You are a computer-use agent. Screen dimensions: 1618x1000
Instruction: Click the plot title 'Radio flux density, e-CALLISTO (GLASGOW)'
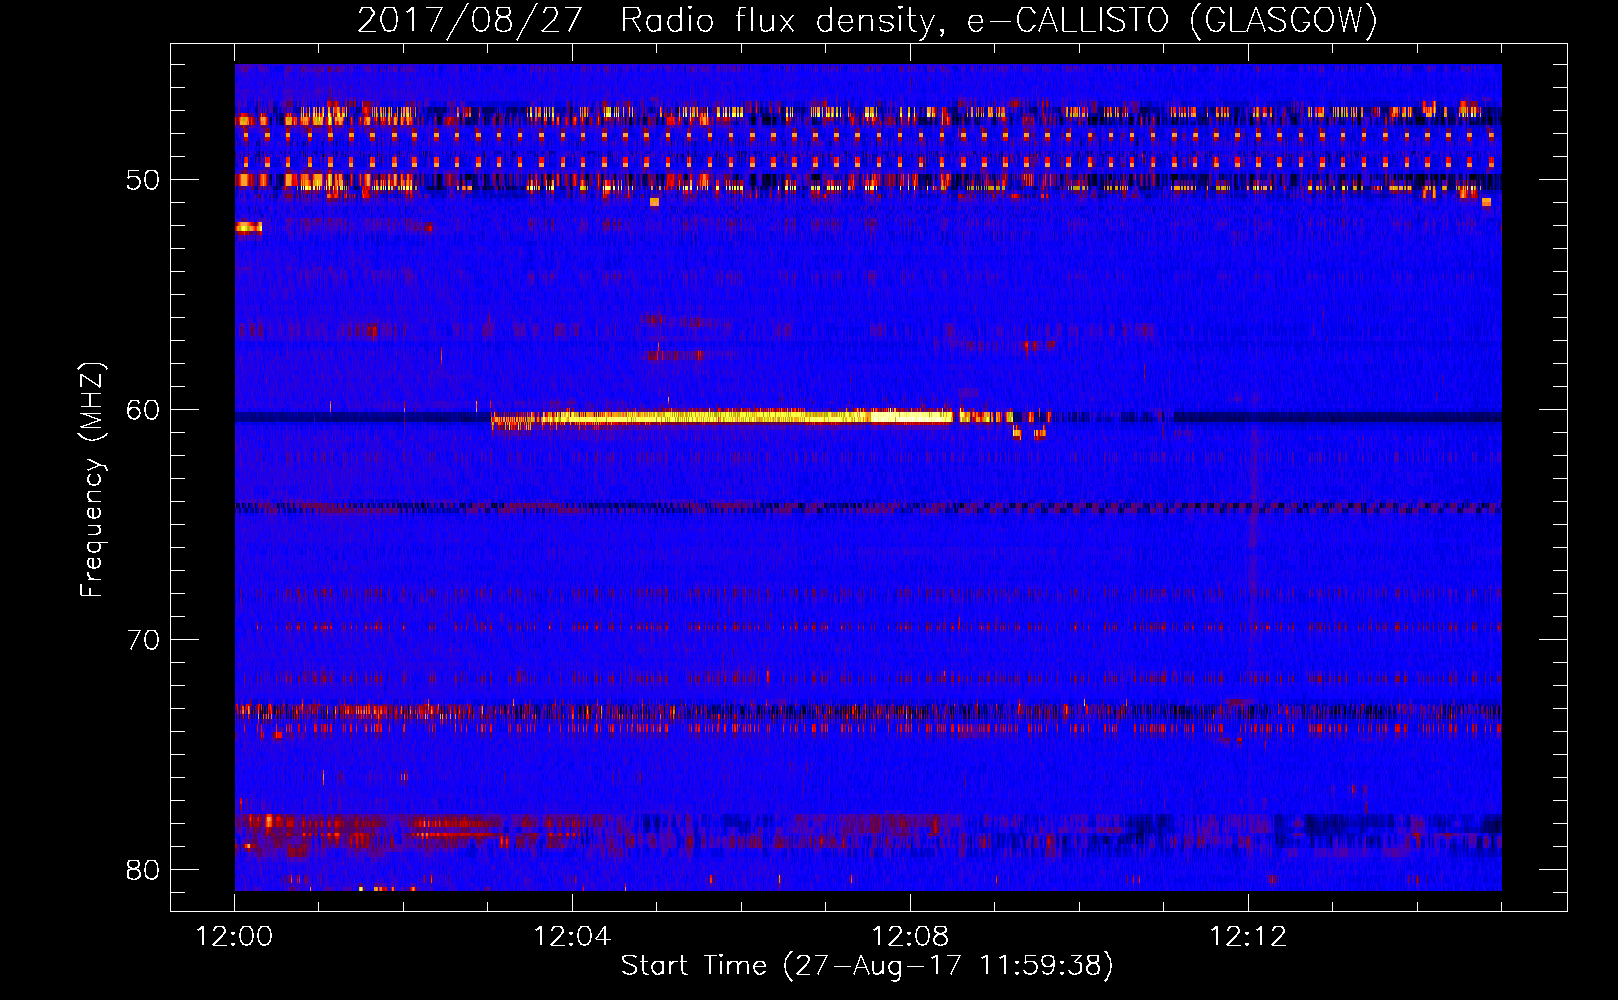999,20
